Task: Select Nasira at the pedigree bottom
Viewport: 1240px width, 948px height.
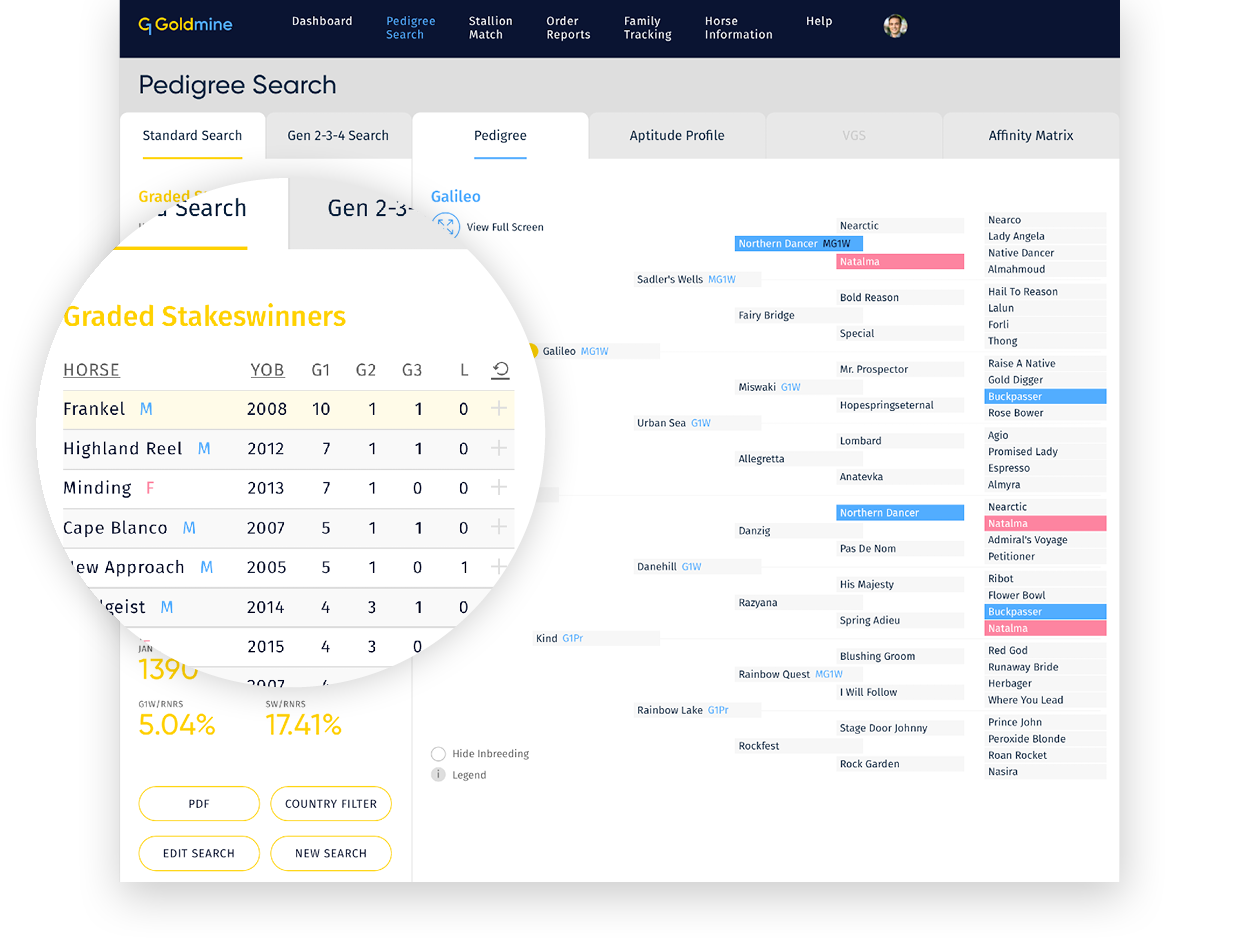Action: [x=1045, y=772]
